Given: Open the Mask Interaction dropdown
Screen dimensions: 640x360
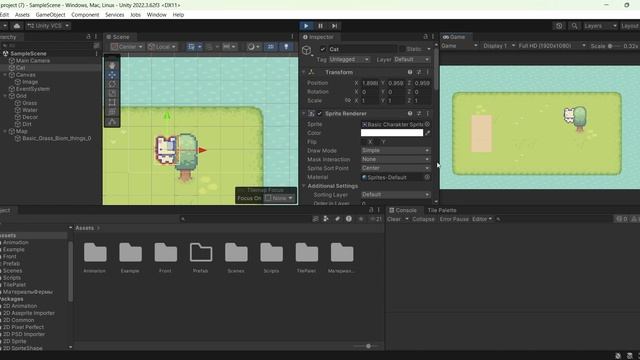Looking at the screenshot, I should pos(396,160).
